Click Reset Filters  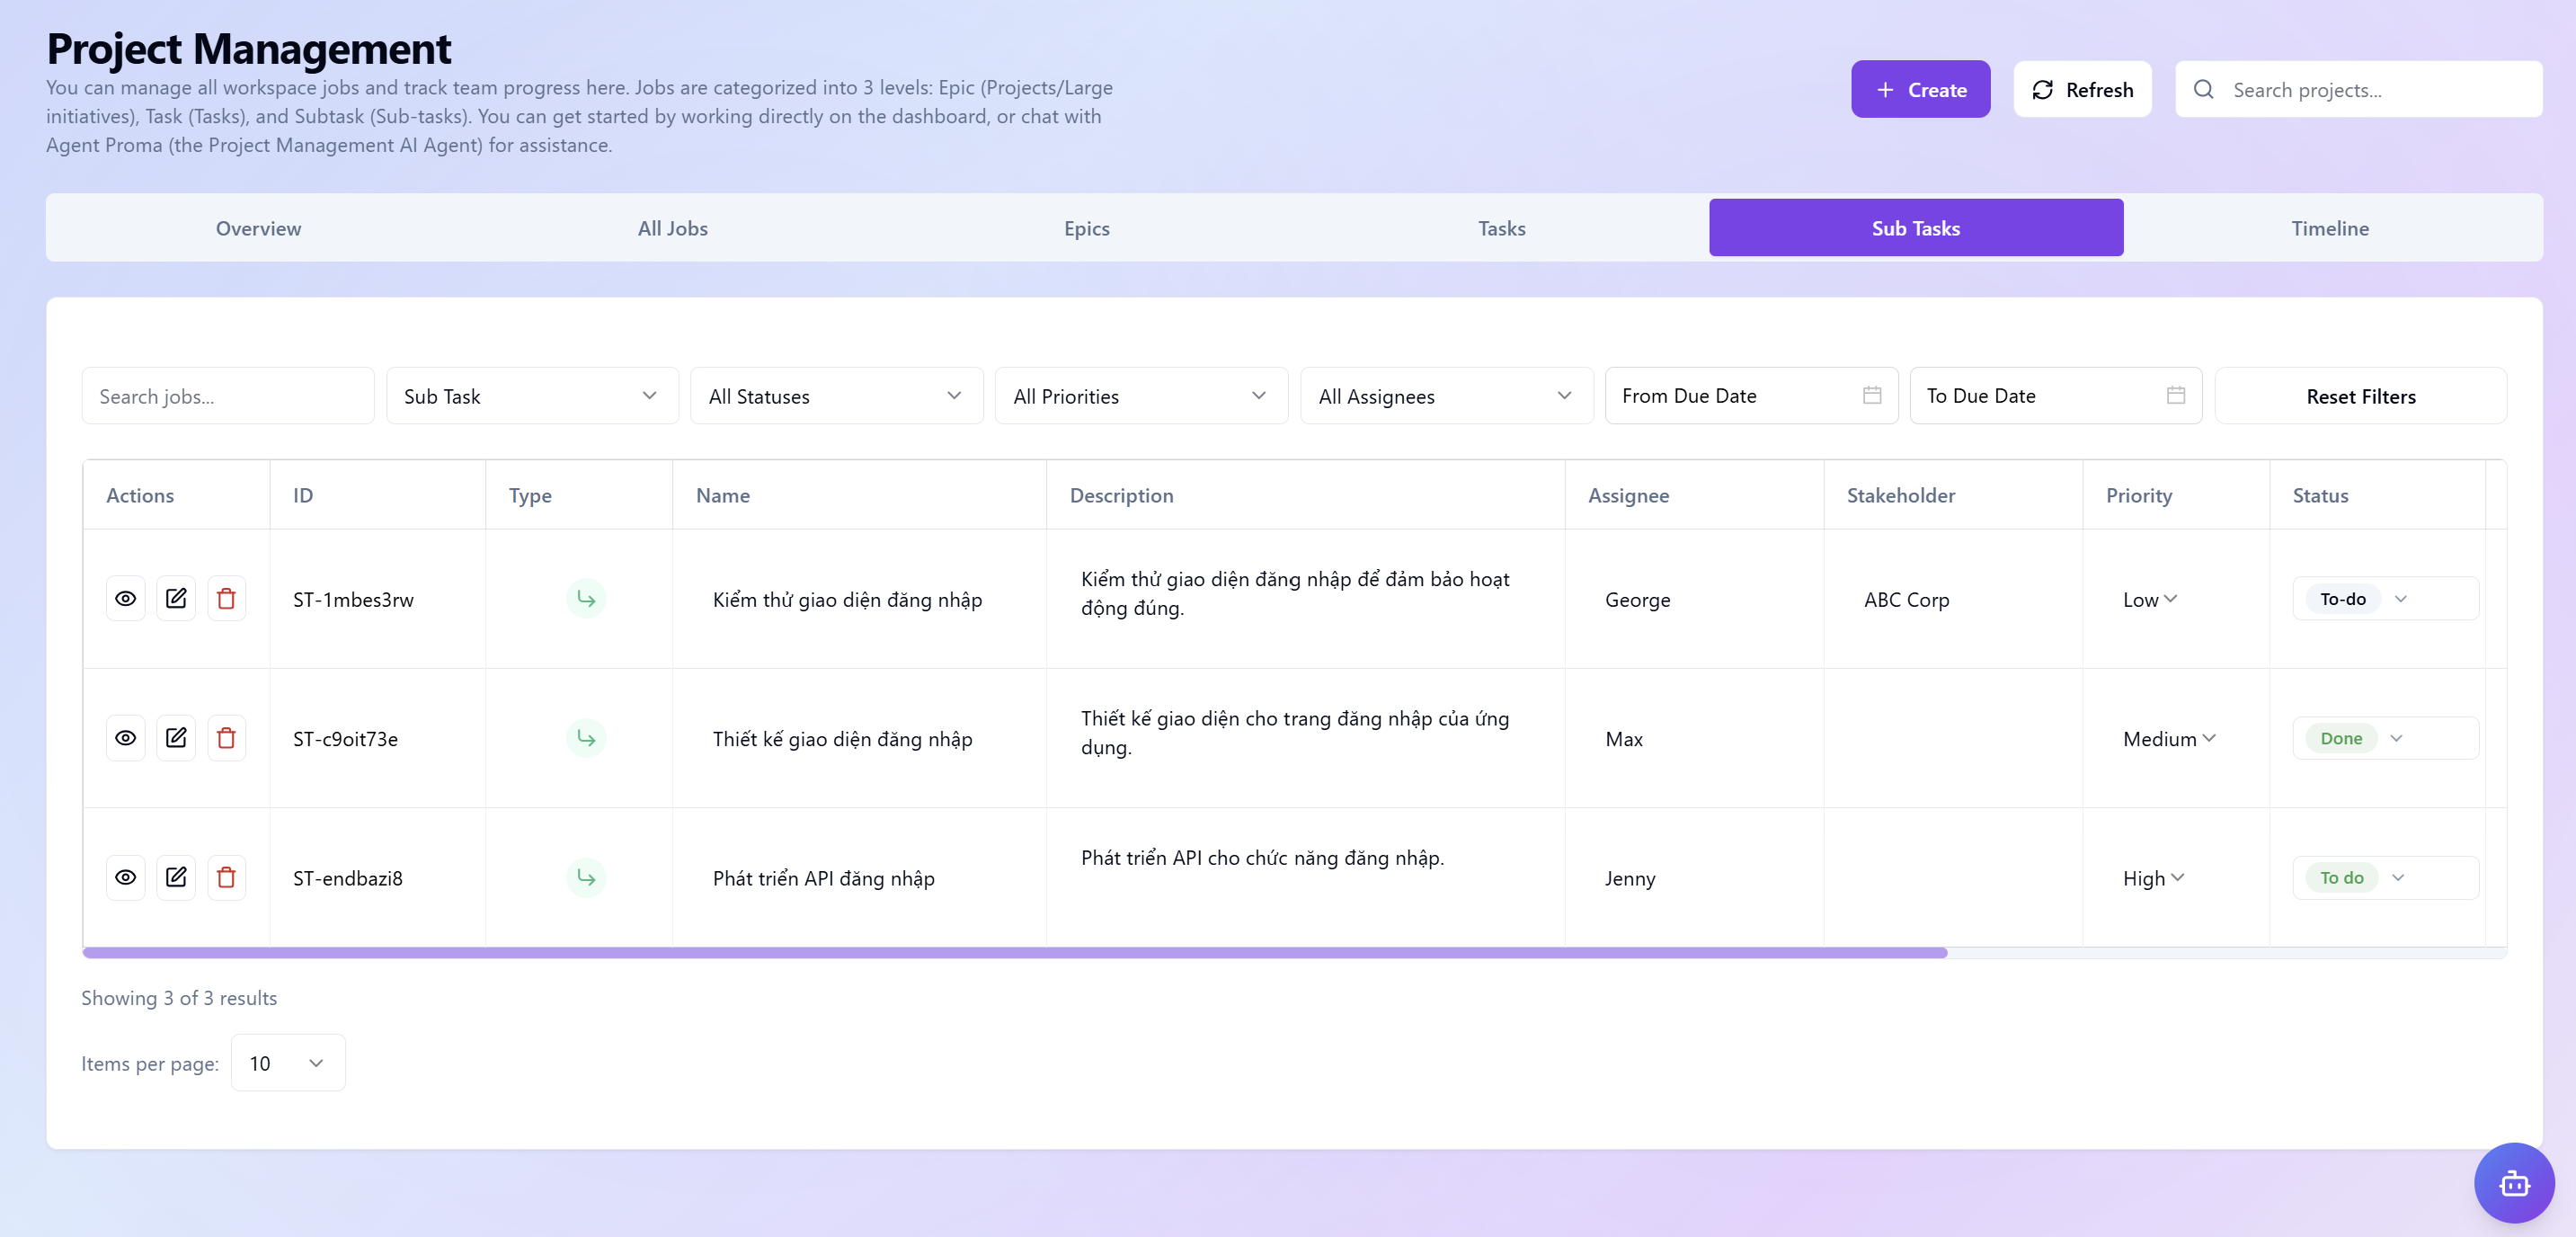pos(2361,395)
